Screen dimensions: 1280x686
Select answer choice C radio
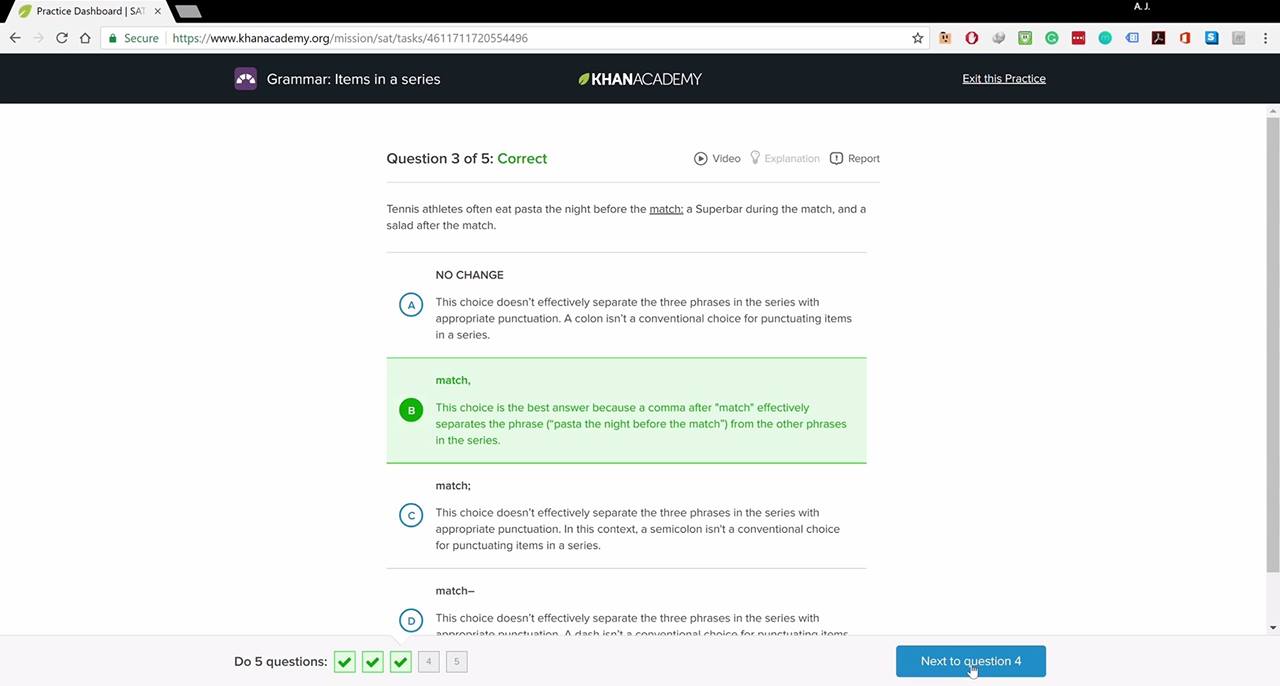(411, 515)
